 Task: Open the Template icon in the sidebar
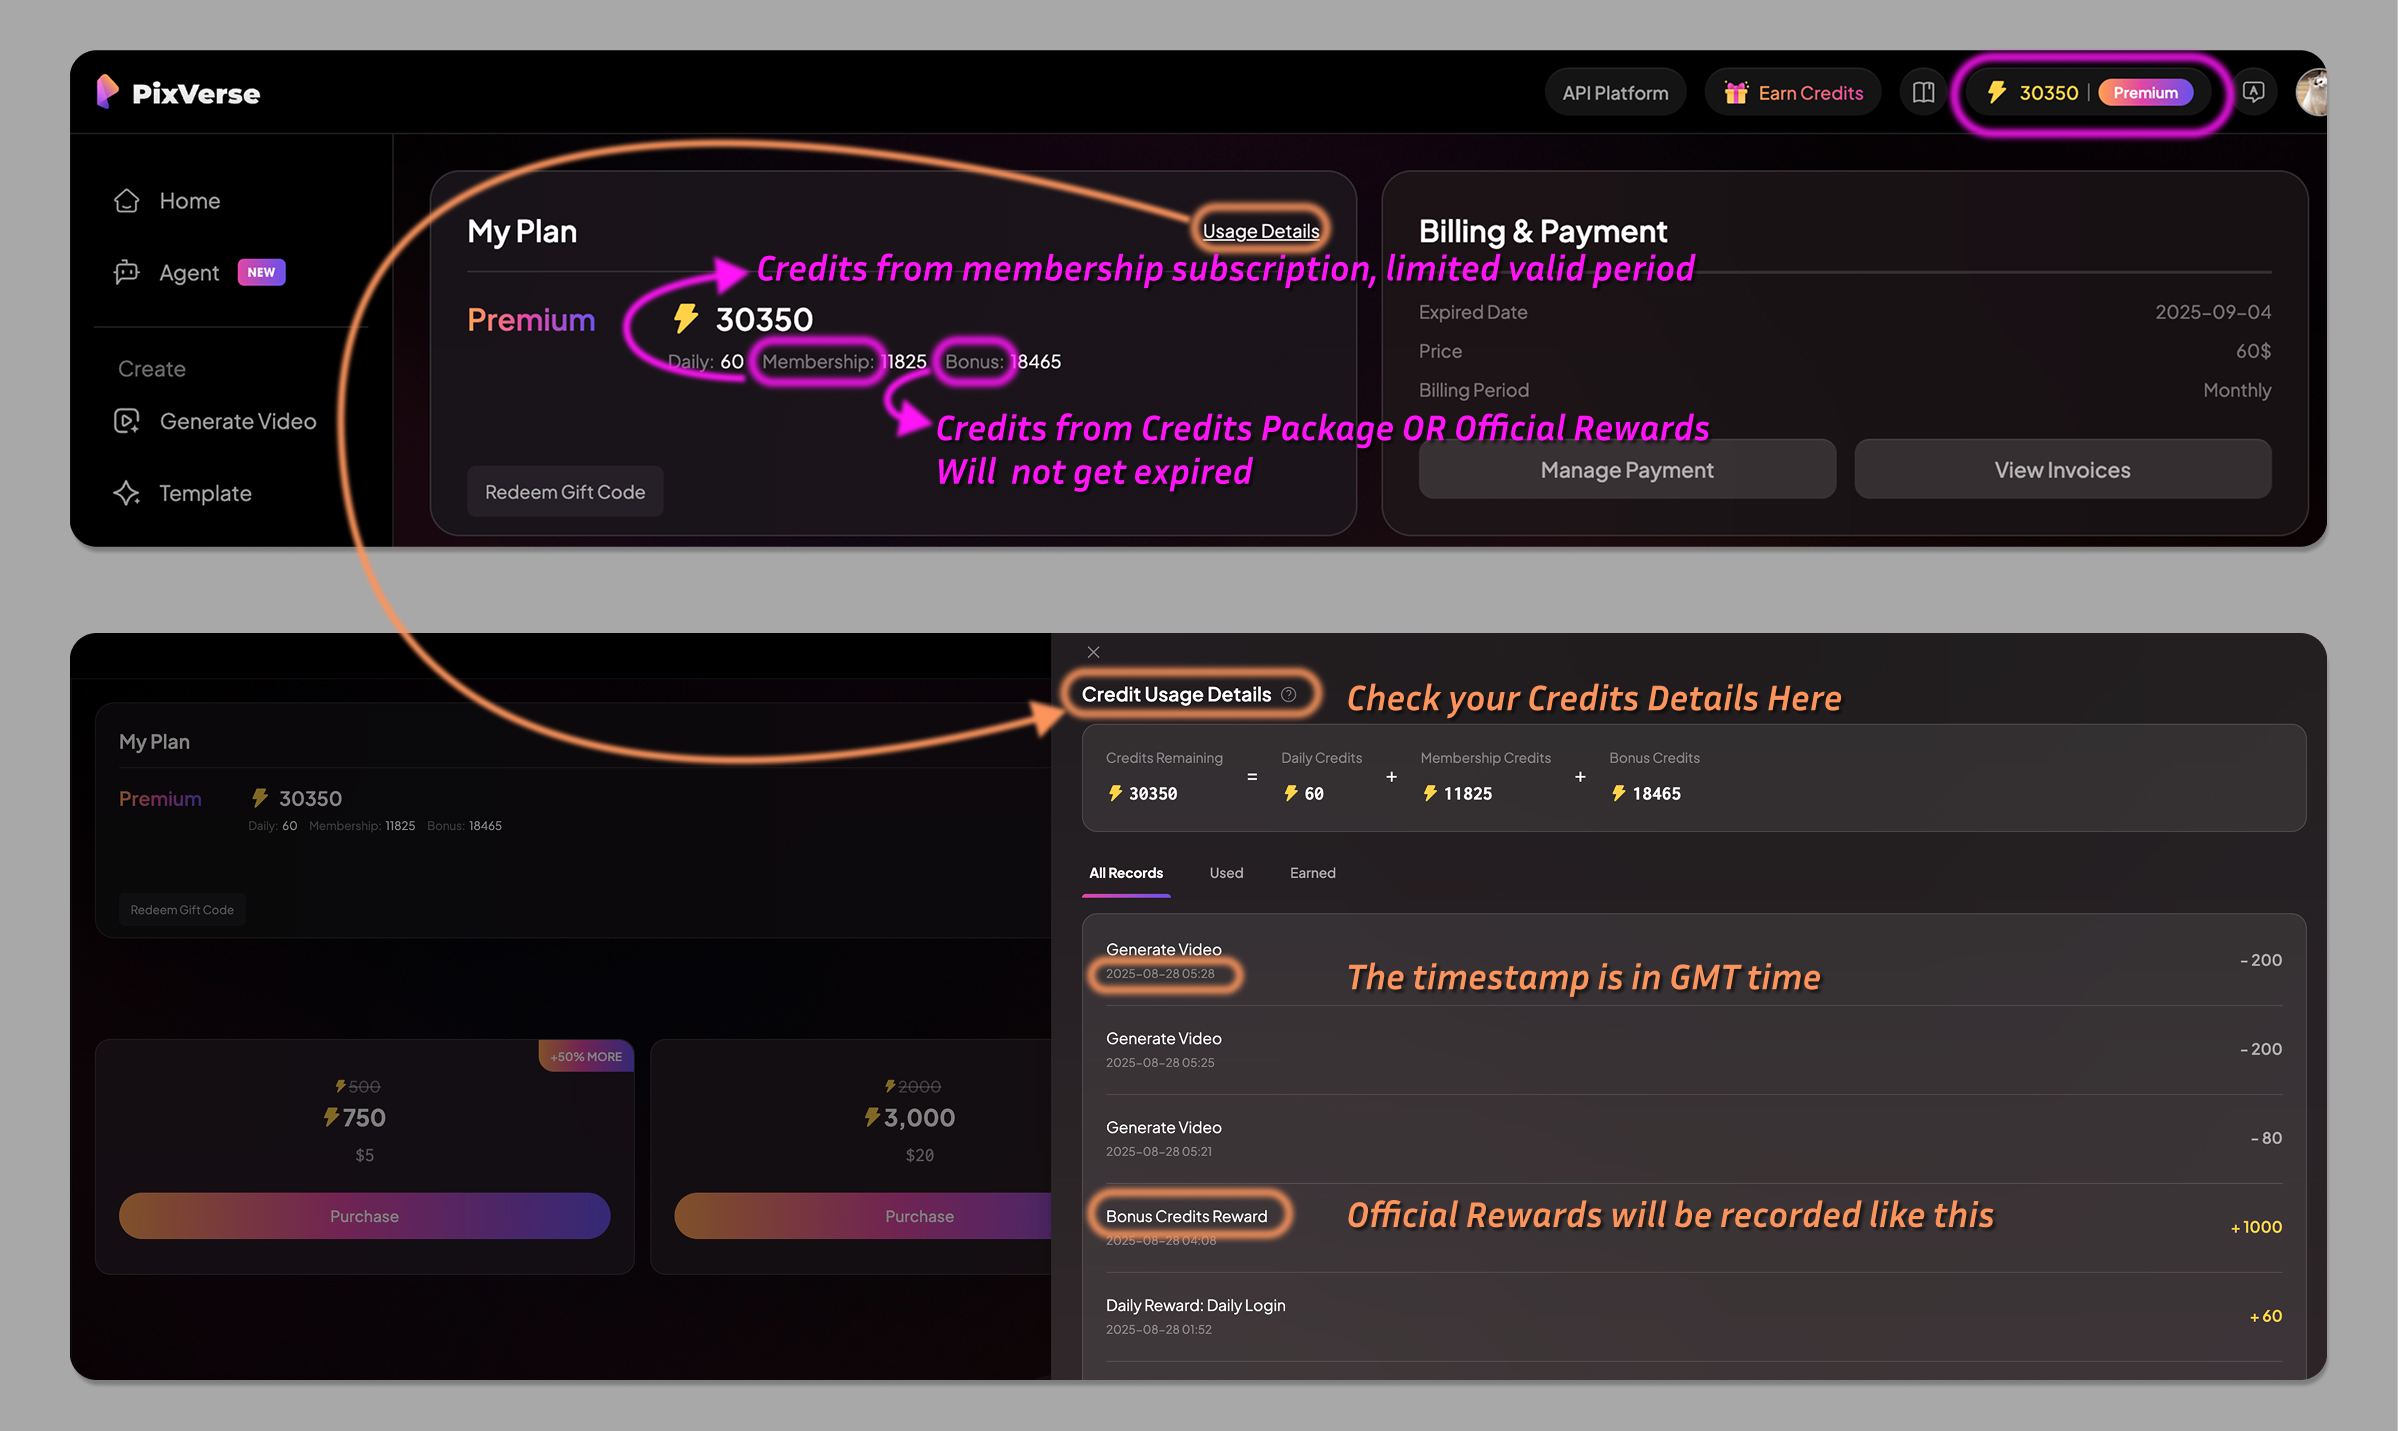126,493
